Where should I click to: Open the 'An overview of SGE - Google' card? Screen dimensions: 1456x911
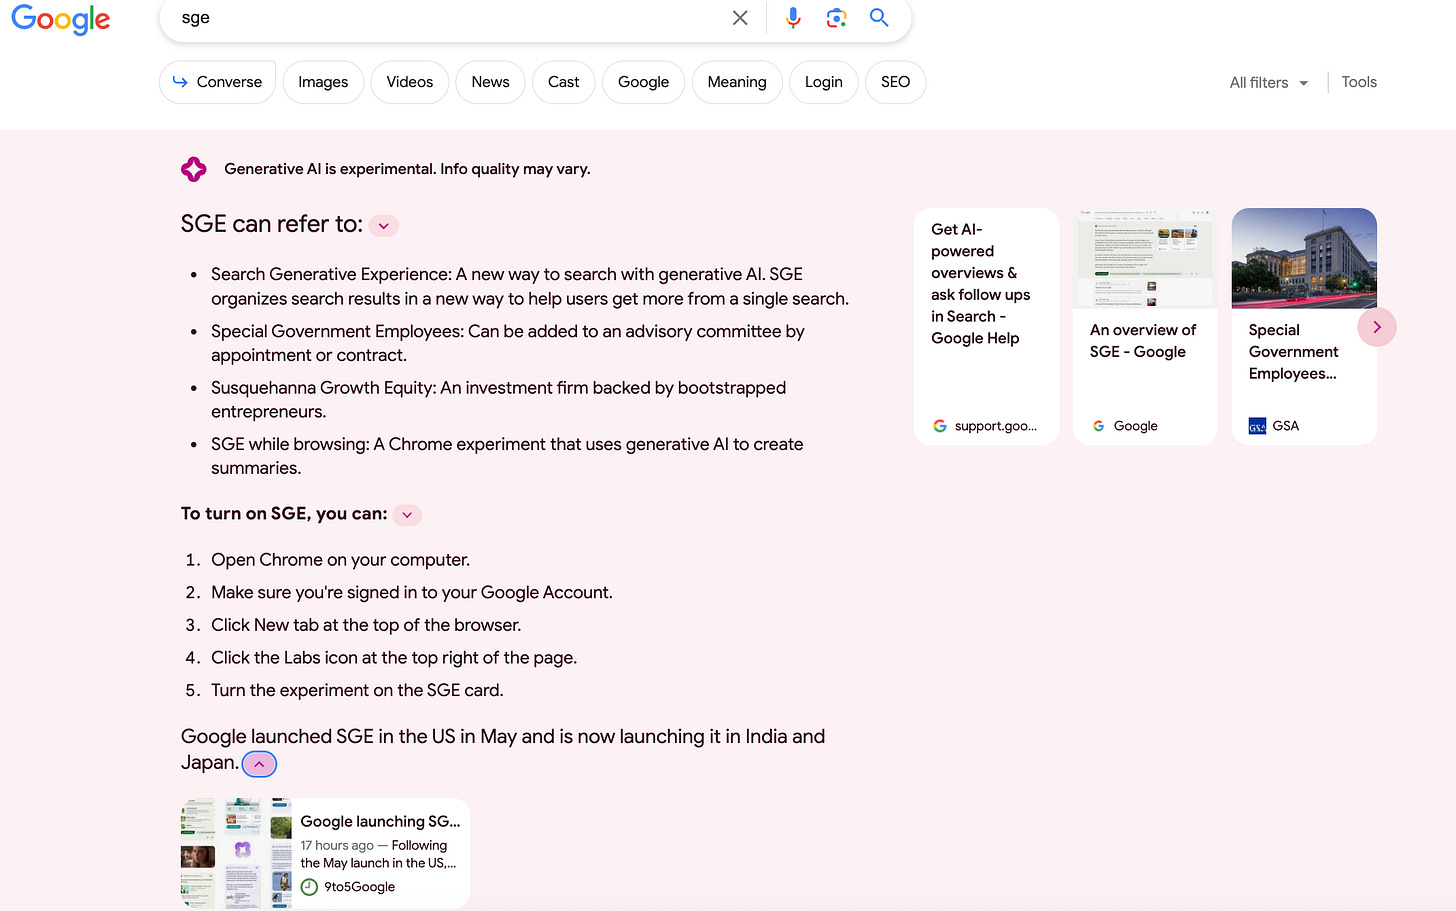[1145, 326]
